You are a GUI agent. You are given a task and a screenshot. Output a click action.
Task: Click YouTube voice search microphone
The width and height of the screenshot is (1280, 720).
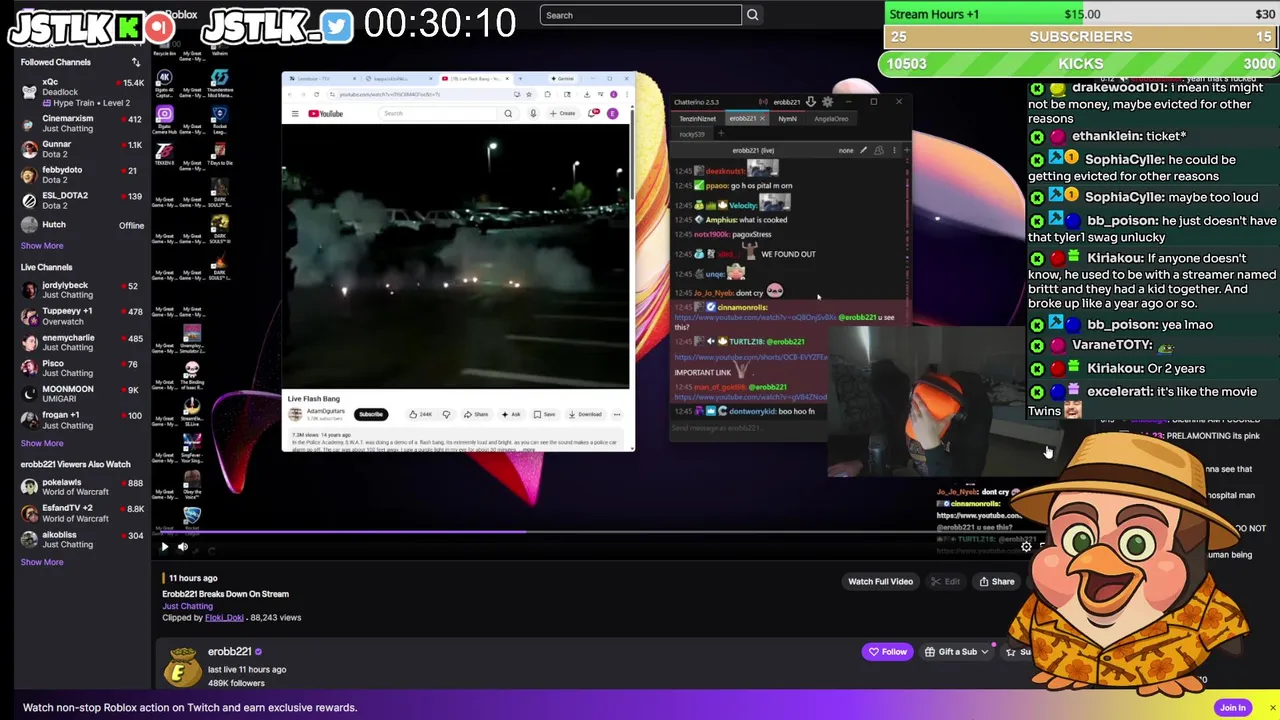pos(533,114)
